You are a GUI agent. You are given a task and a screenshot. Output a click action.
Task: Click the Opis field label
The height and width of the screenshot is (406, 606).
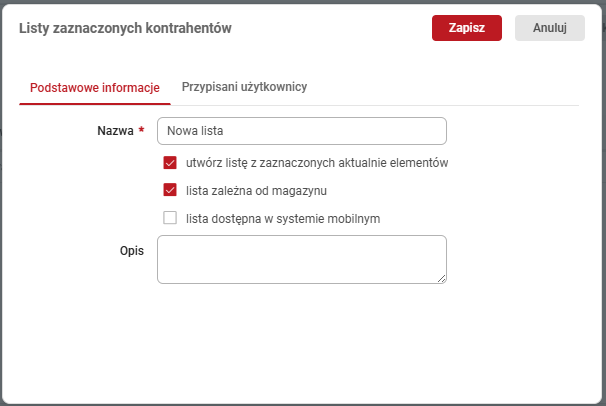click(x=132, y=250)
